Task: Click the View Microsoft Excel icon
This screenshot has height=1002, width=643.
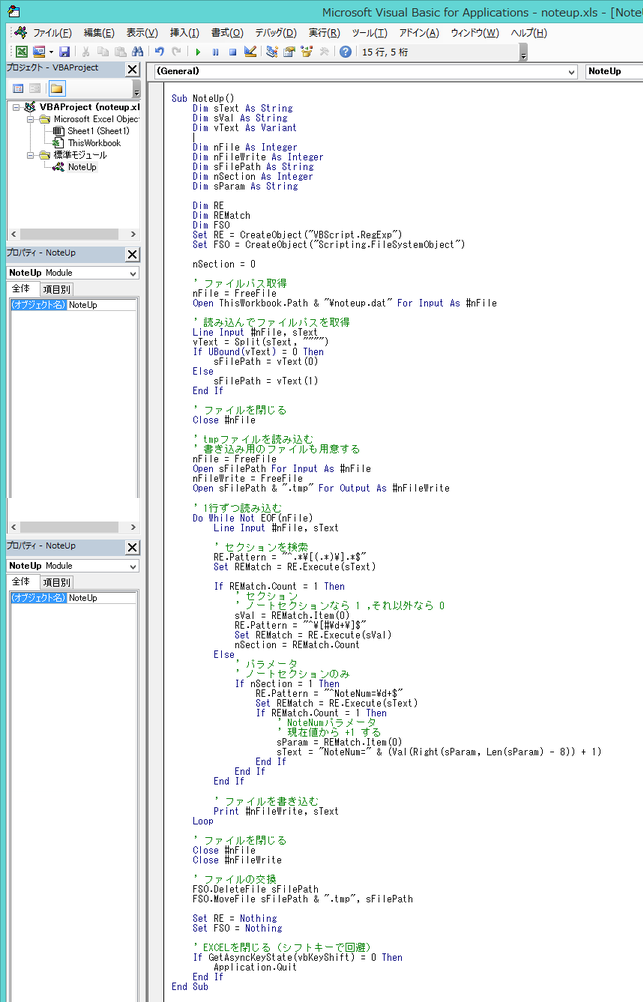Action: [x=21, y=52]
